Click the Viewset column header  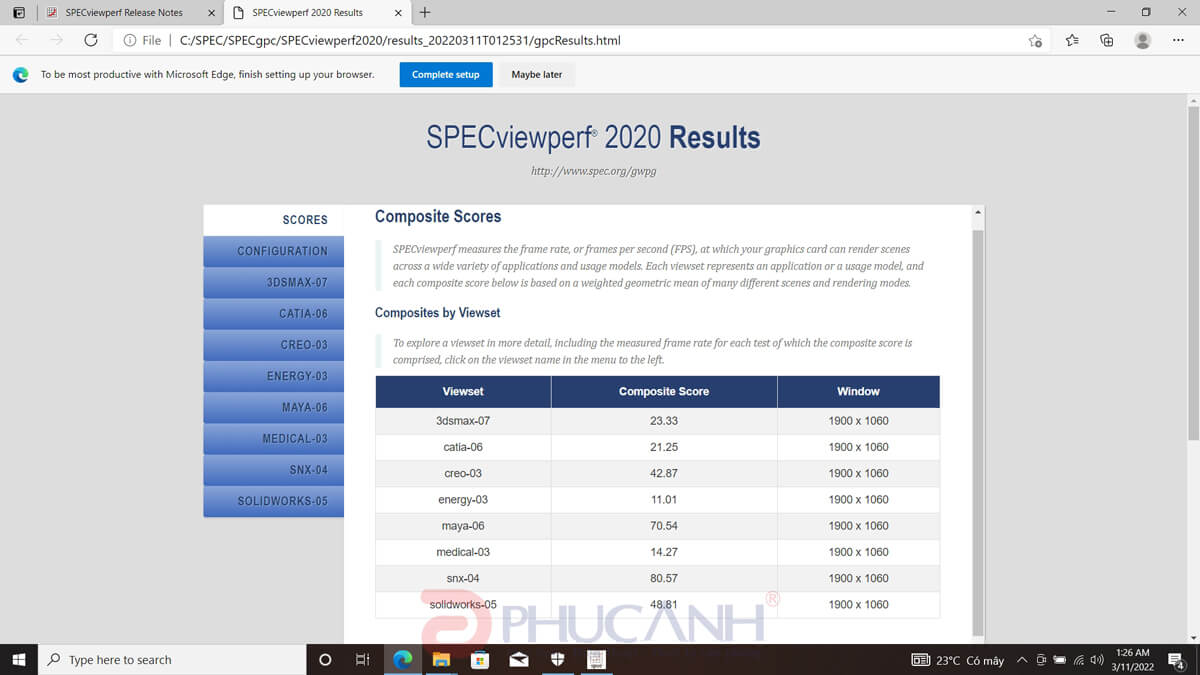click(463, 392)
